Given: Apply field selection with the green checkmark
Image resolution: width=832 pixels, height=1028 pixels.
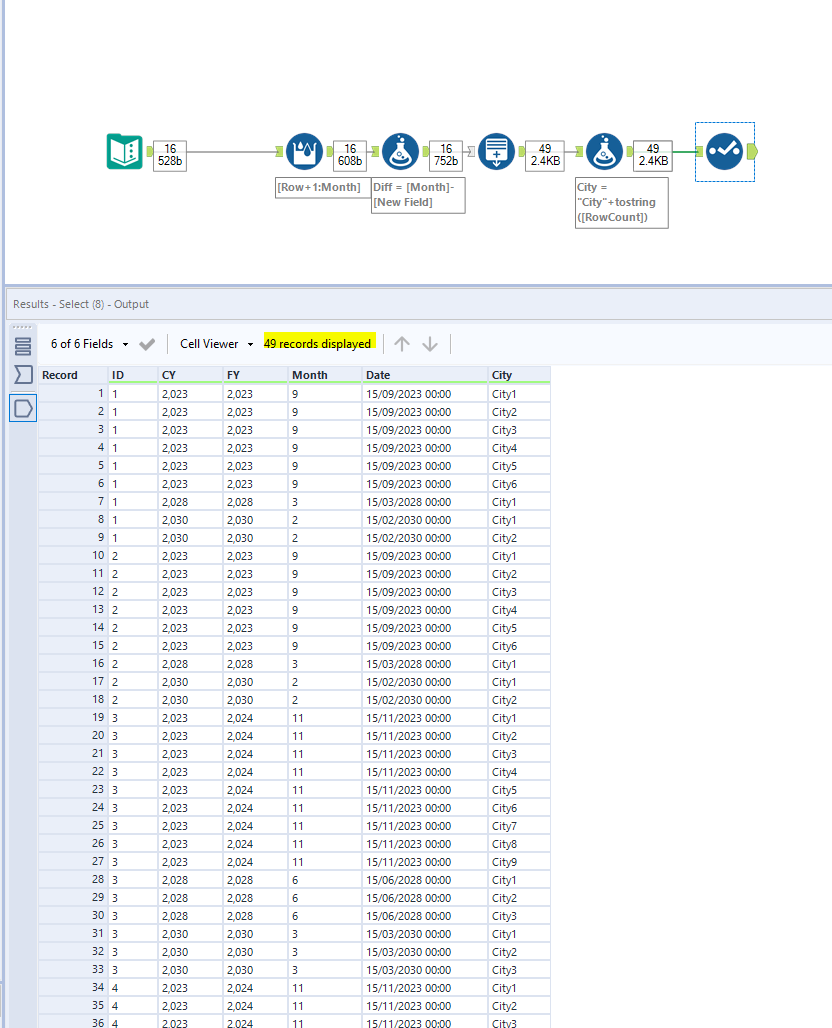Looking at the screenshot, I should [146, 343].
